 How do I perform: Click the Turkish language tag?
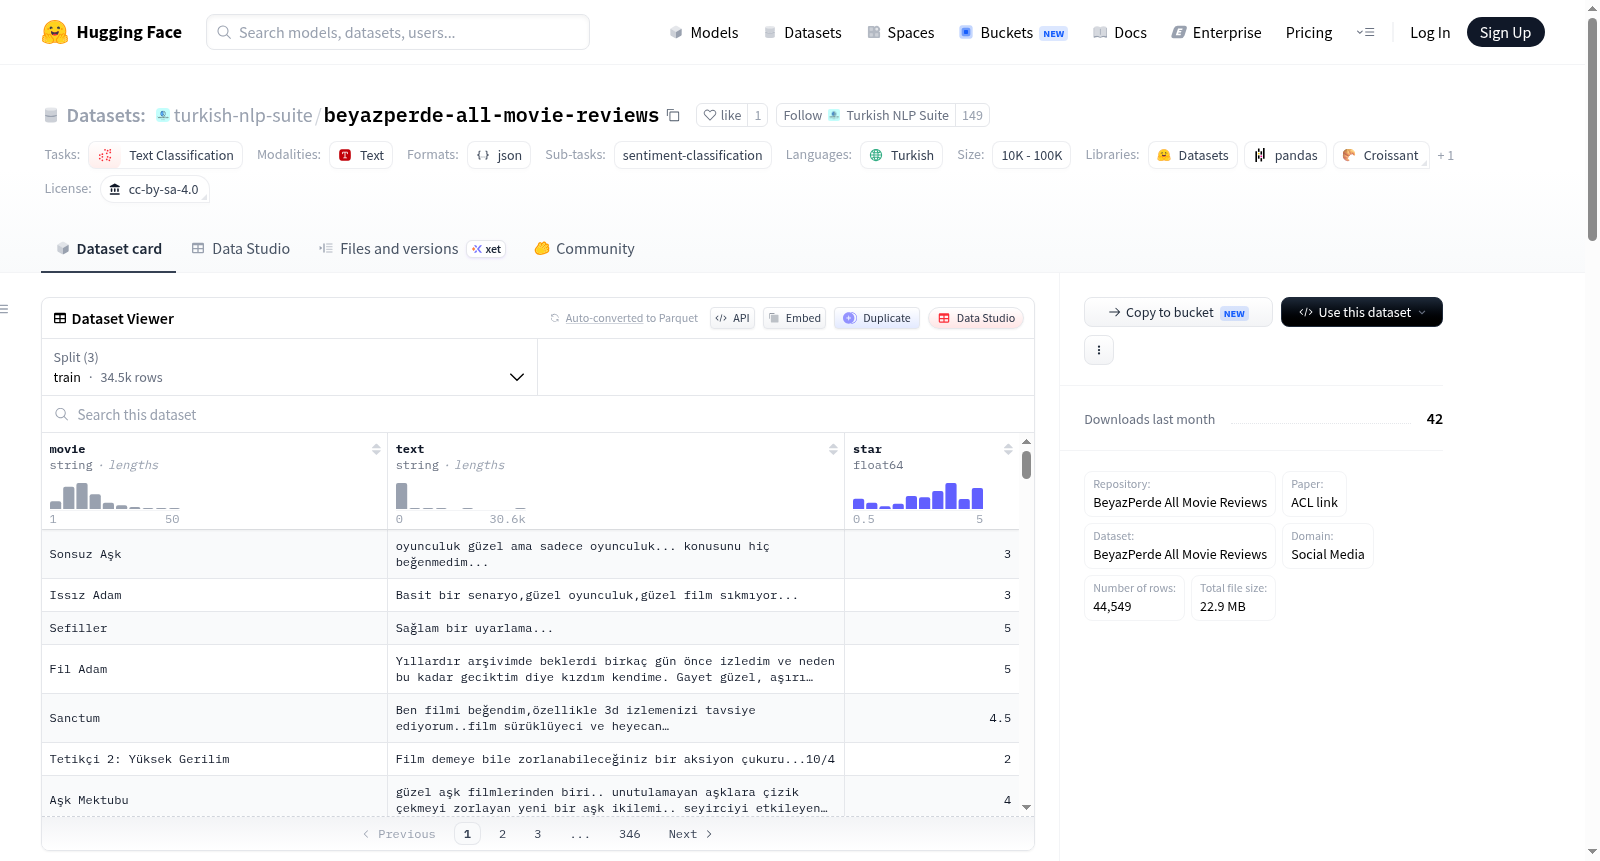[901, 155]
